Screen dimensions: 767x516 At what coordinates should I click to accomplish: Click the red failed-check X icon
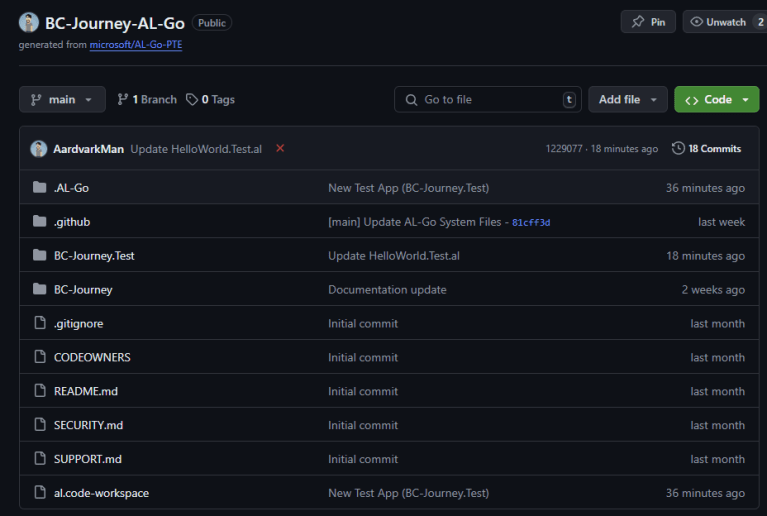pos(280,148)
